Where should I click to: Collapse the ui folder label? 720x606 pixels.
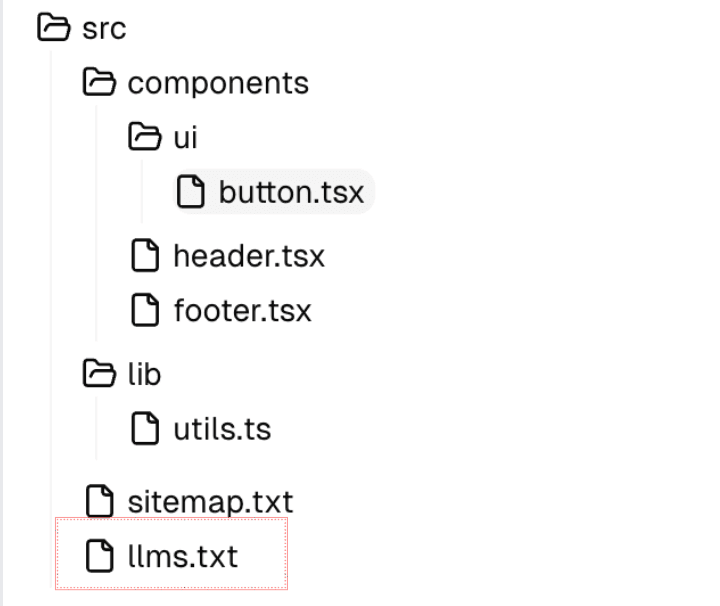[185, 137]
